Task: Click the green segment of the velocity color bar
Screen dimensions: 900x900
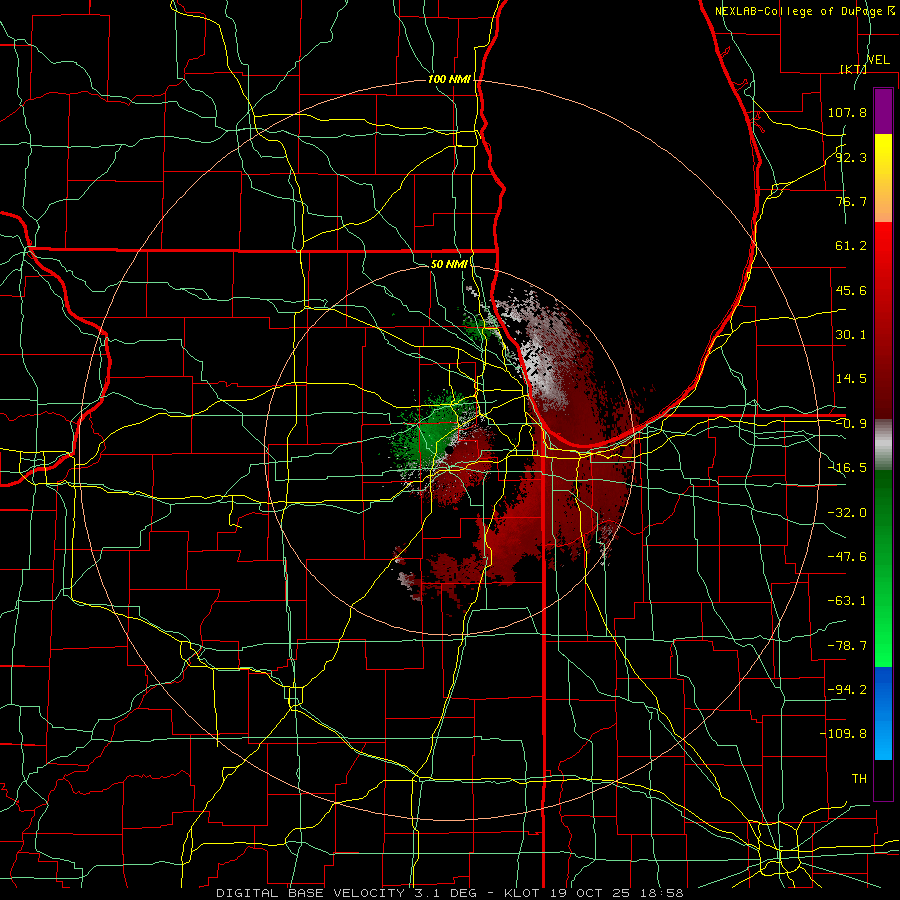Action: pos(883,568)
